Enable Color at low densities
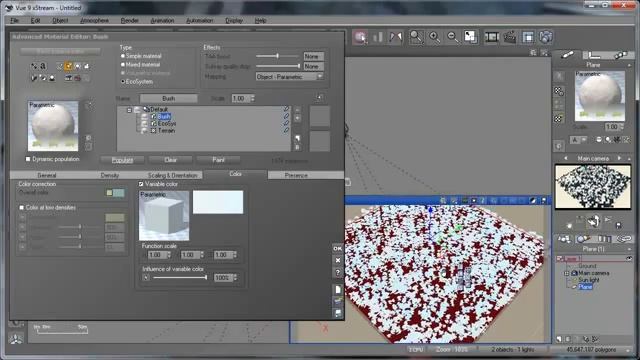Screen dimensions: 640x360 22,208
